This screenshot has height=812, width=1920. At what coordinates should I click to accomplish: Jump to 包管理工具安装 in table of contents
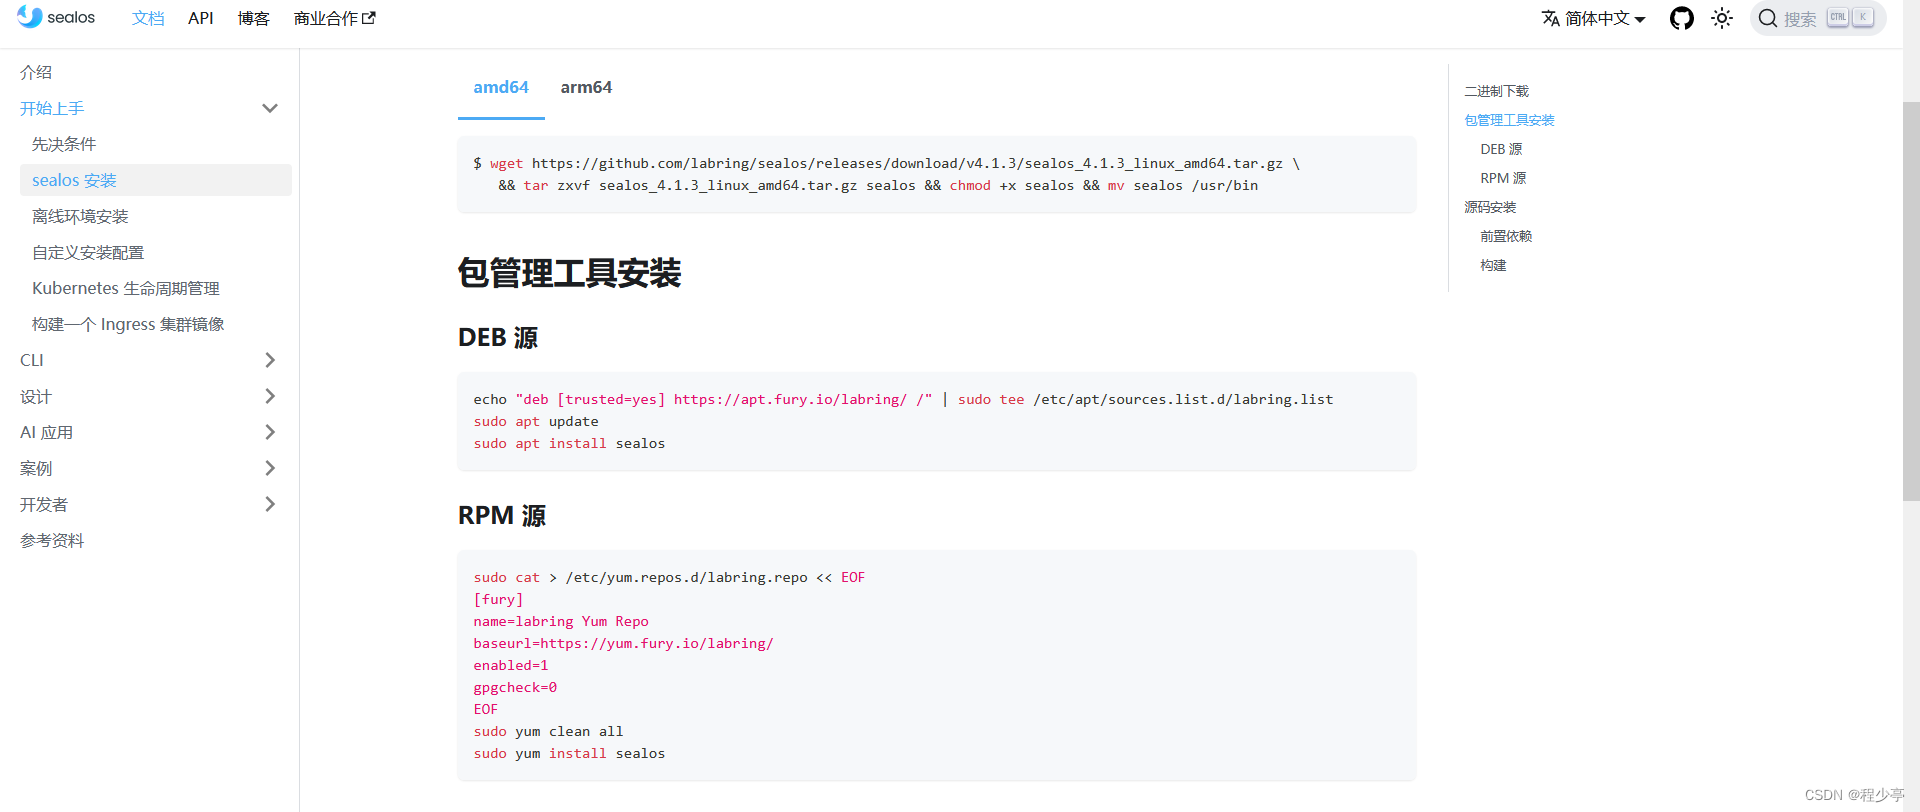click(1510, 120)
